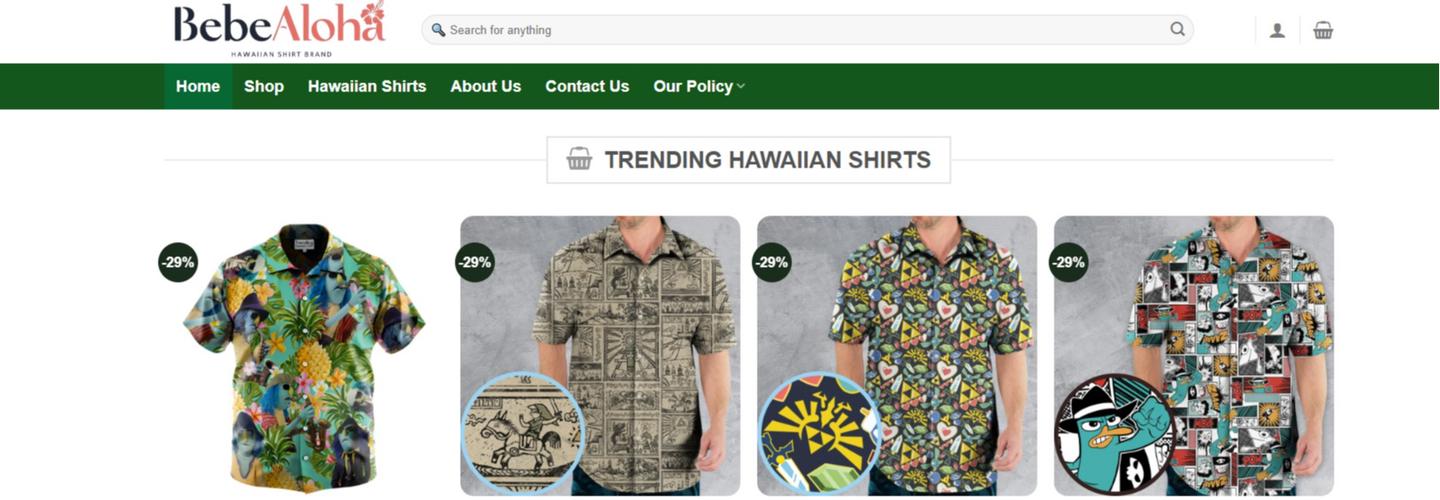Viewport: 1440px width, 500px height.
Task: Expand the Our Policy dropdown menu
Action: tap(692, 87)
